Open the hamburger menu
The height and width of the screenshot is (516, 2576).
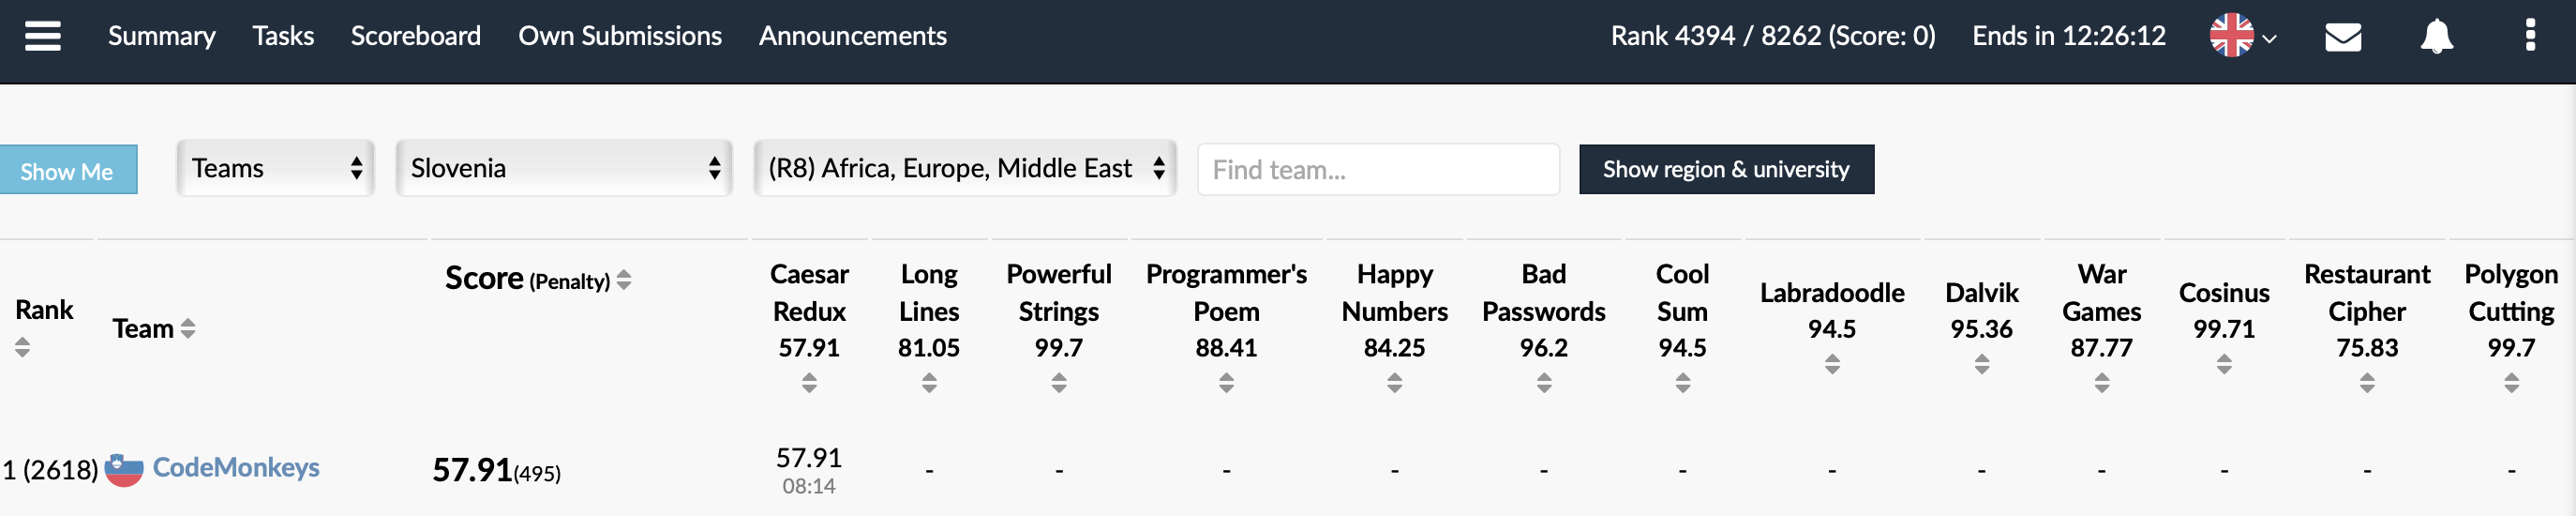click(x=43, y=36)
